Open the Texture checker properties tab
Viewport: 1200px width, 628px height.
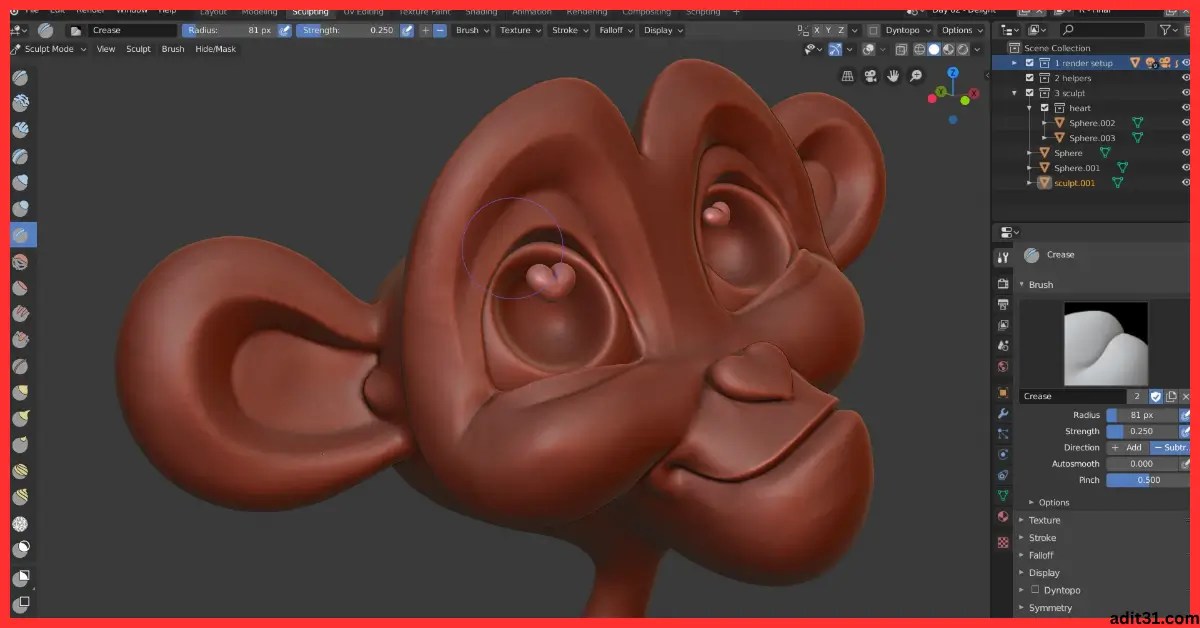1003,542
